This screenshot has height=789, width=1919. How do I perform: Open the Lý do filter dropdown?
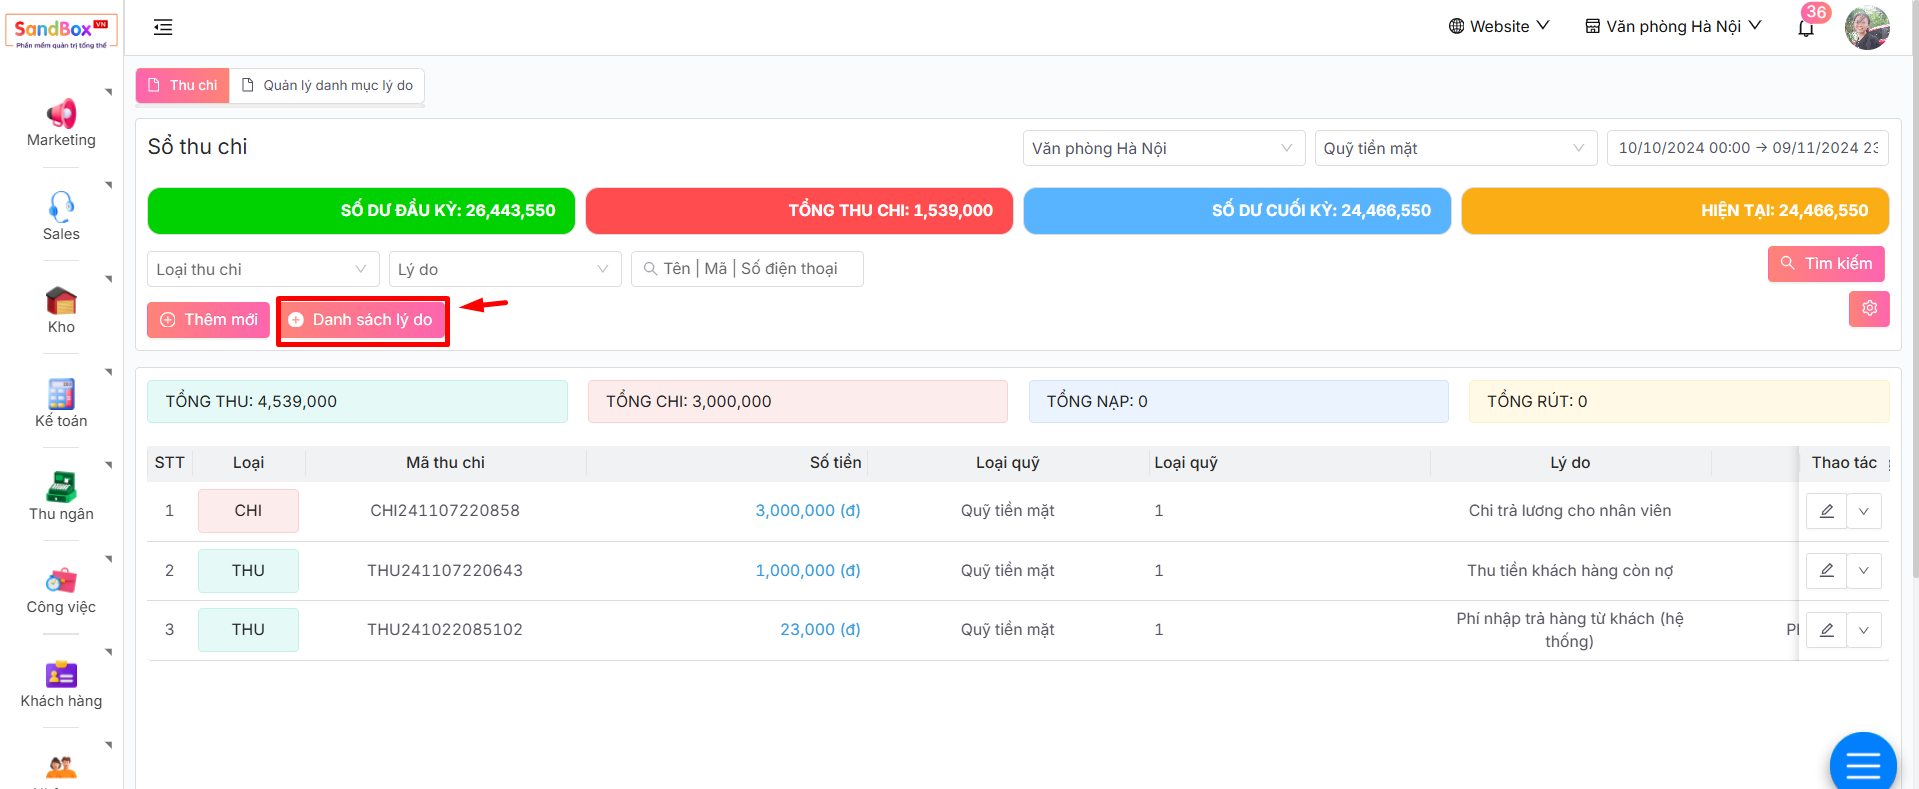(x=504, y=269)
